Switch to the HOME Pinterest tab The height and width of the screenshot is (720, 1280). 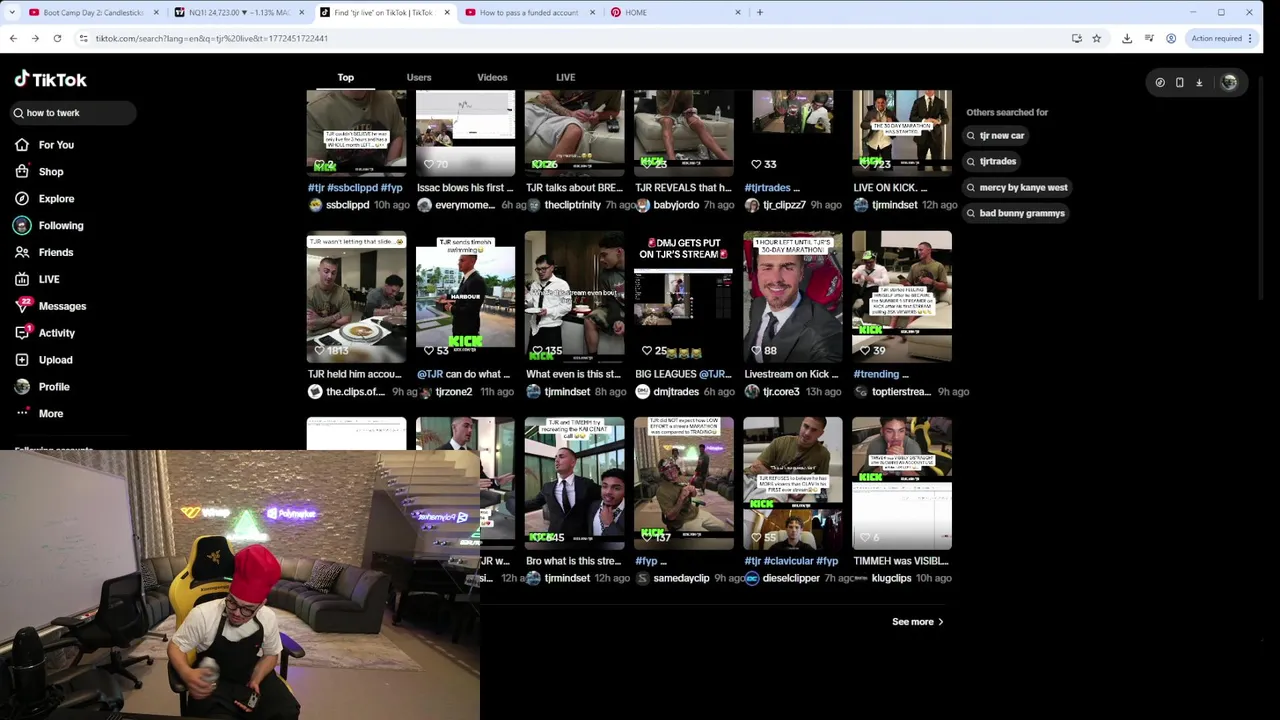coord(676,12)
